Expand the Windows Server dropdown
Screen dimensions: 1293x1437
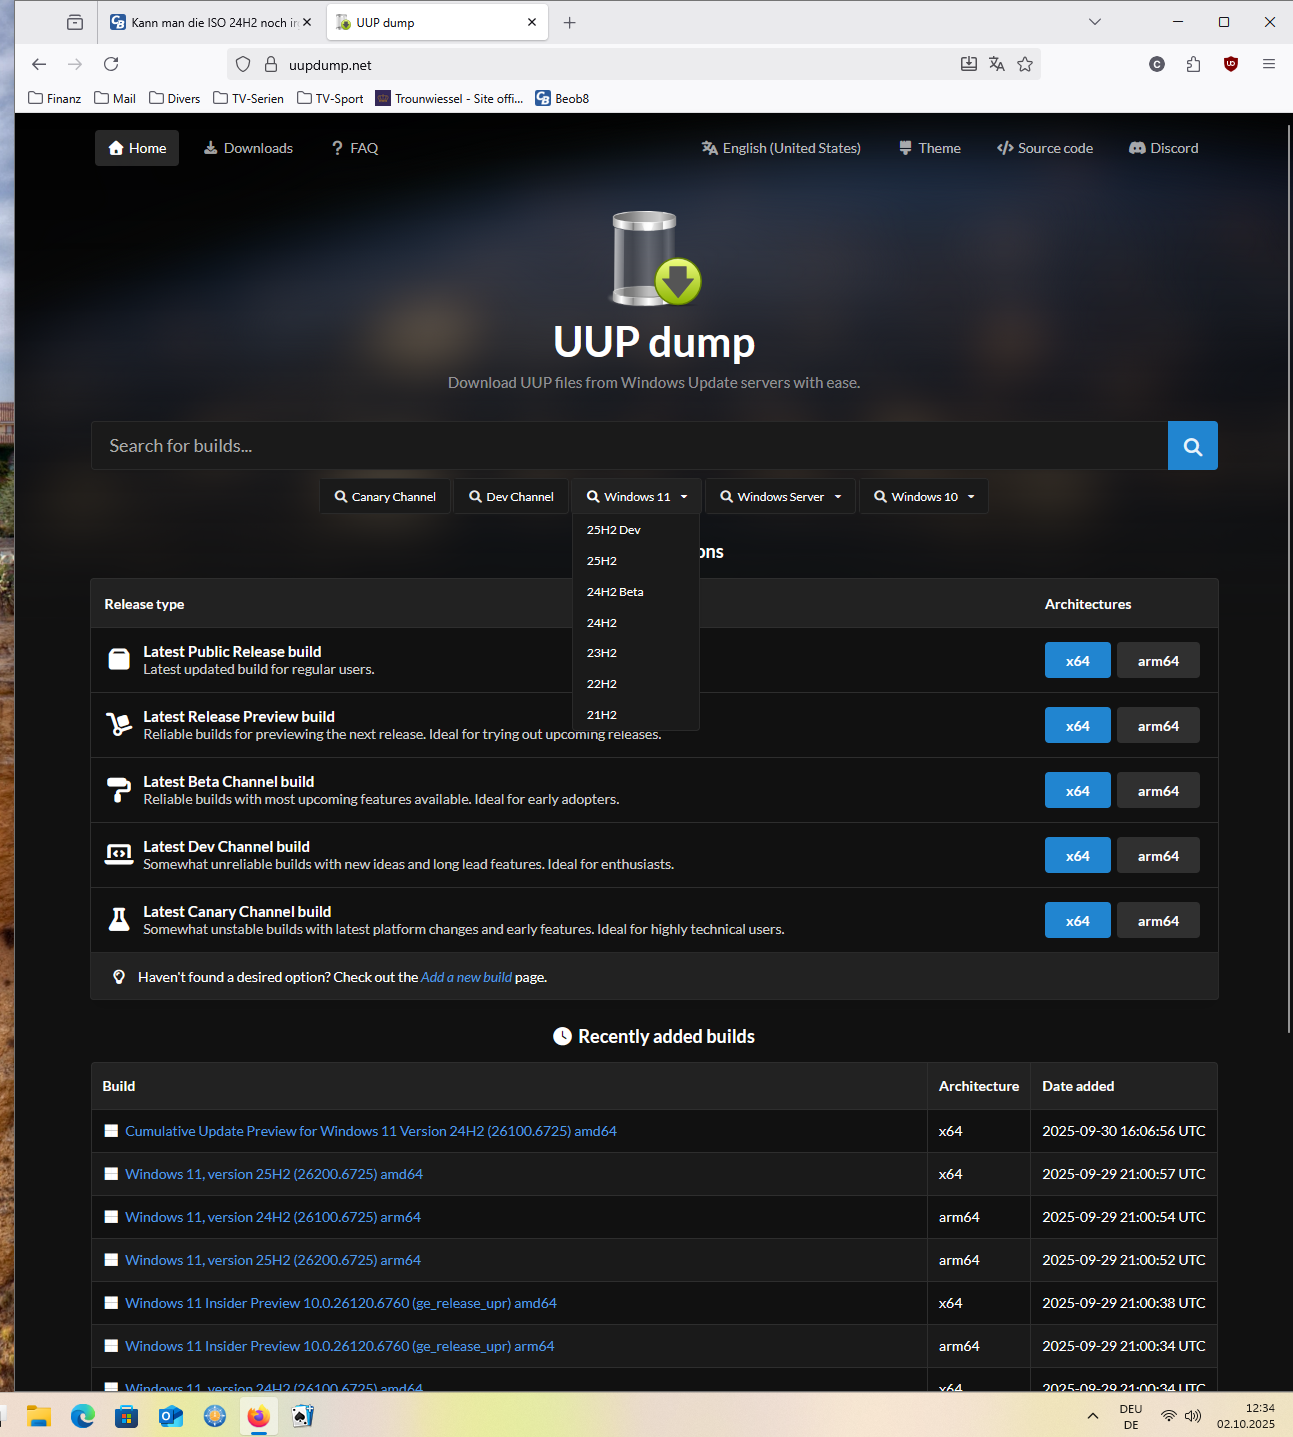pos(781,497)
